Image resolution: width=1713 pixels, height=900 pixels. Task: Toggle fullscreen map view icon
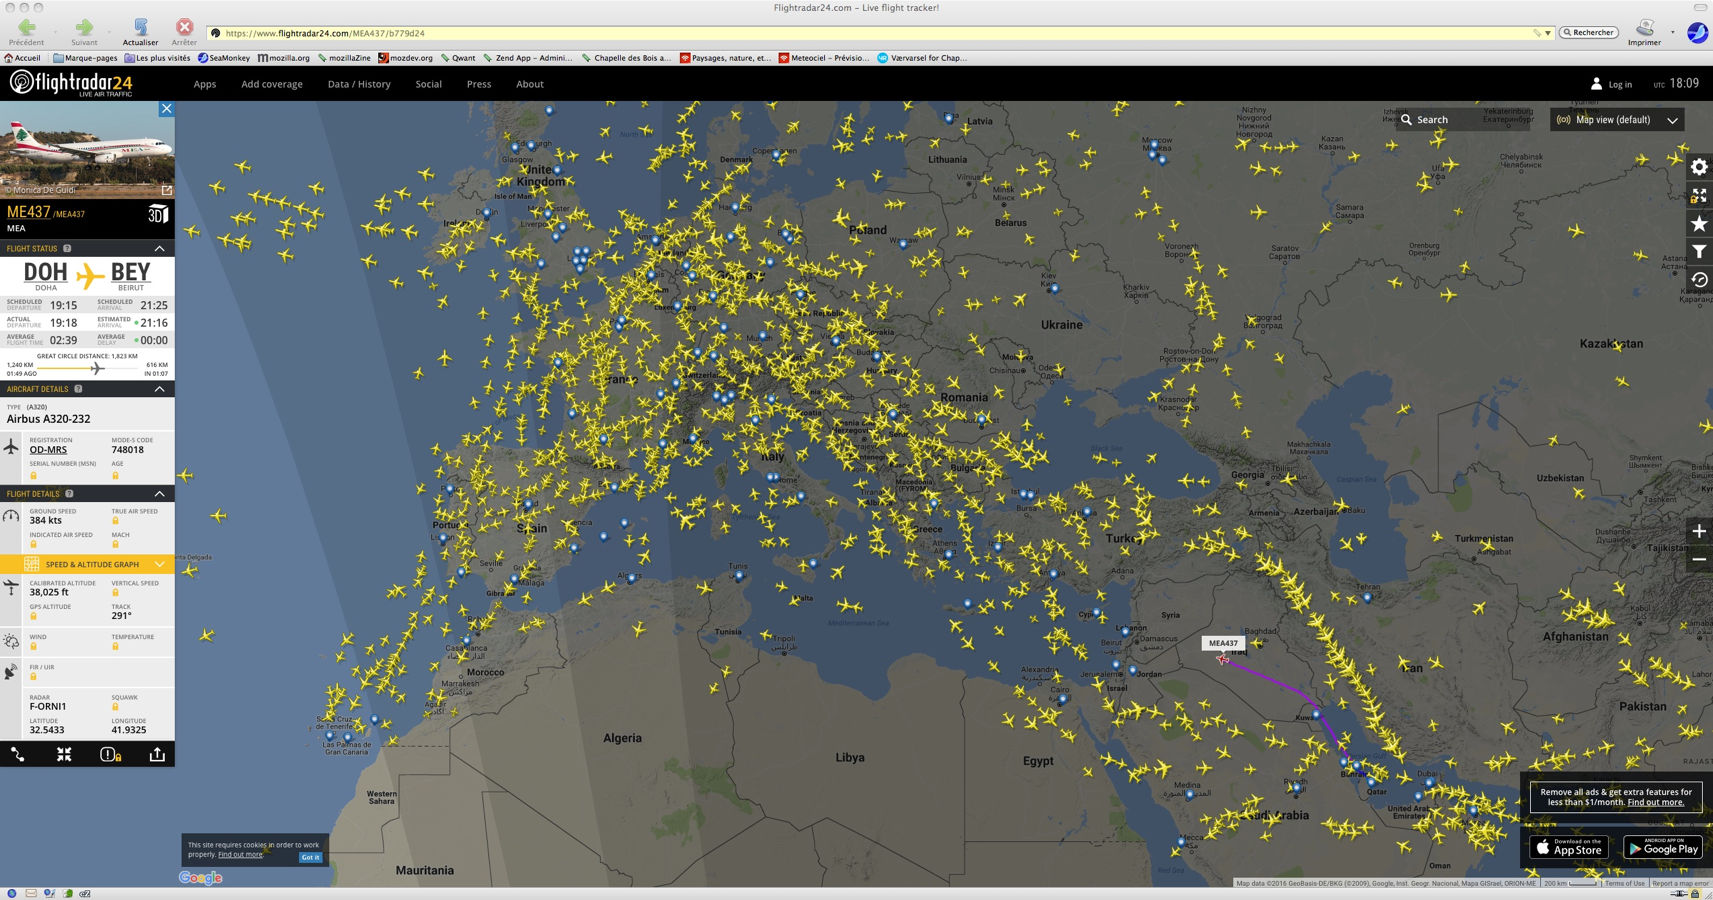pos(1699,195)
